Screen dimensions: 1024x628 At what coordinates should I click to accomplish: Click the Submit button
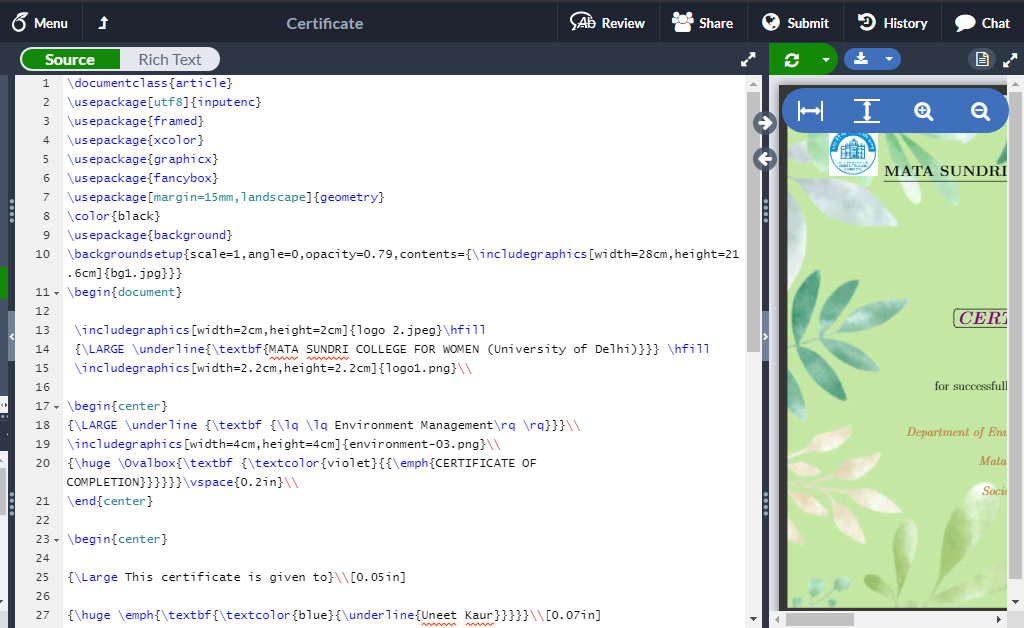(795, 23)
